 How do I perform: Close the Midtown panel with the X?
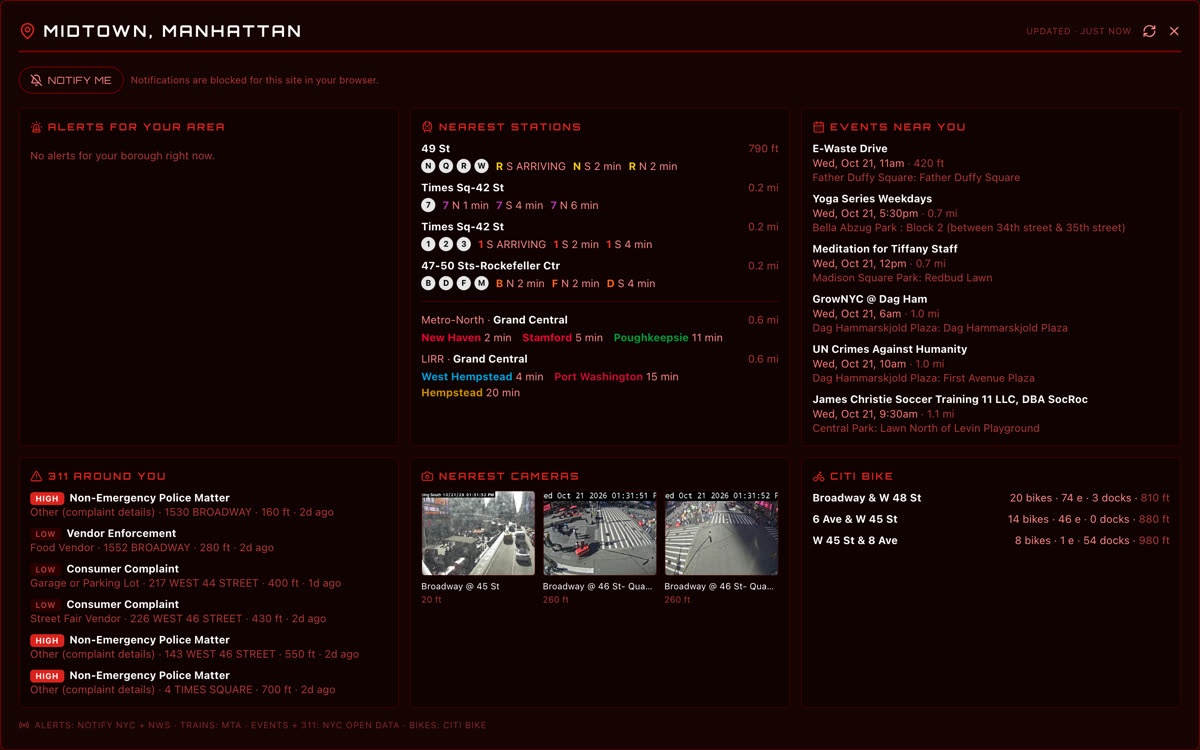[x=1175, y=31]
